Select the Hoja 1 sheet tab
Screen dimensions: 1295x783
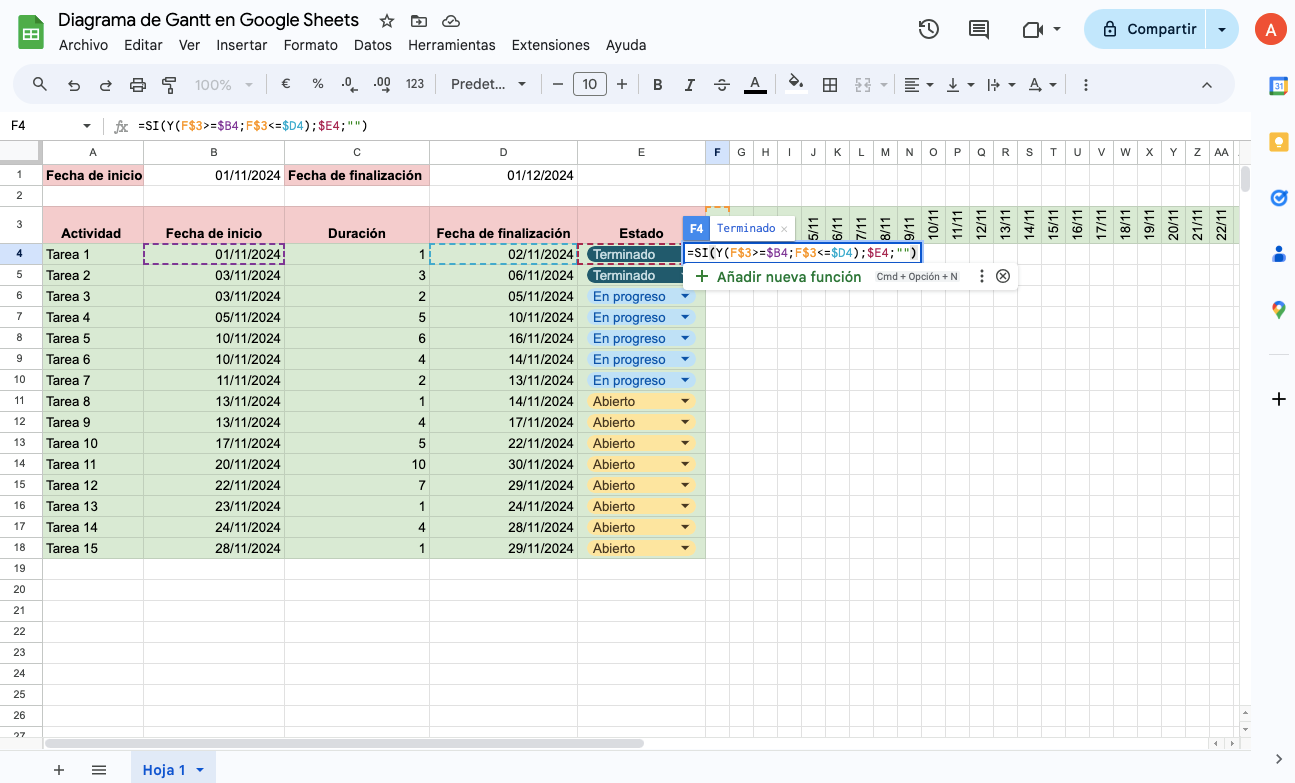(x=173, y=769)
